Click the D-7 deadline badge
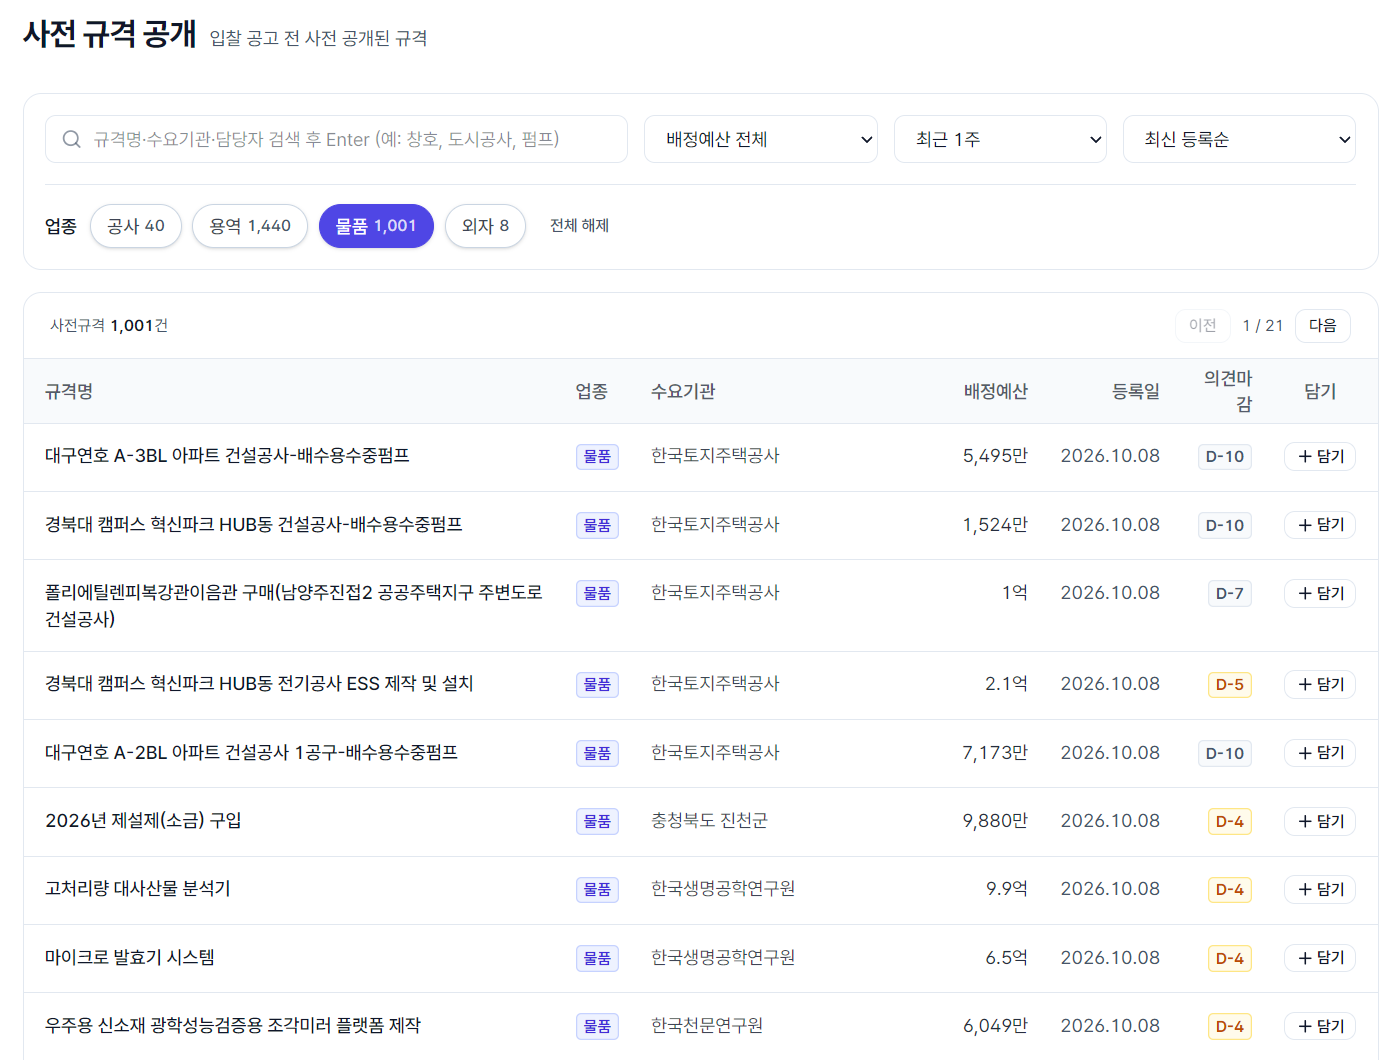The height and width of the screenshot is (1060, 1400). [1230, 594]
